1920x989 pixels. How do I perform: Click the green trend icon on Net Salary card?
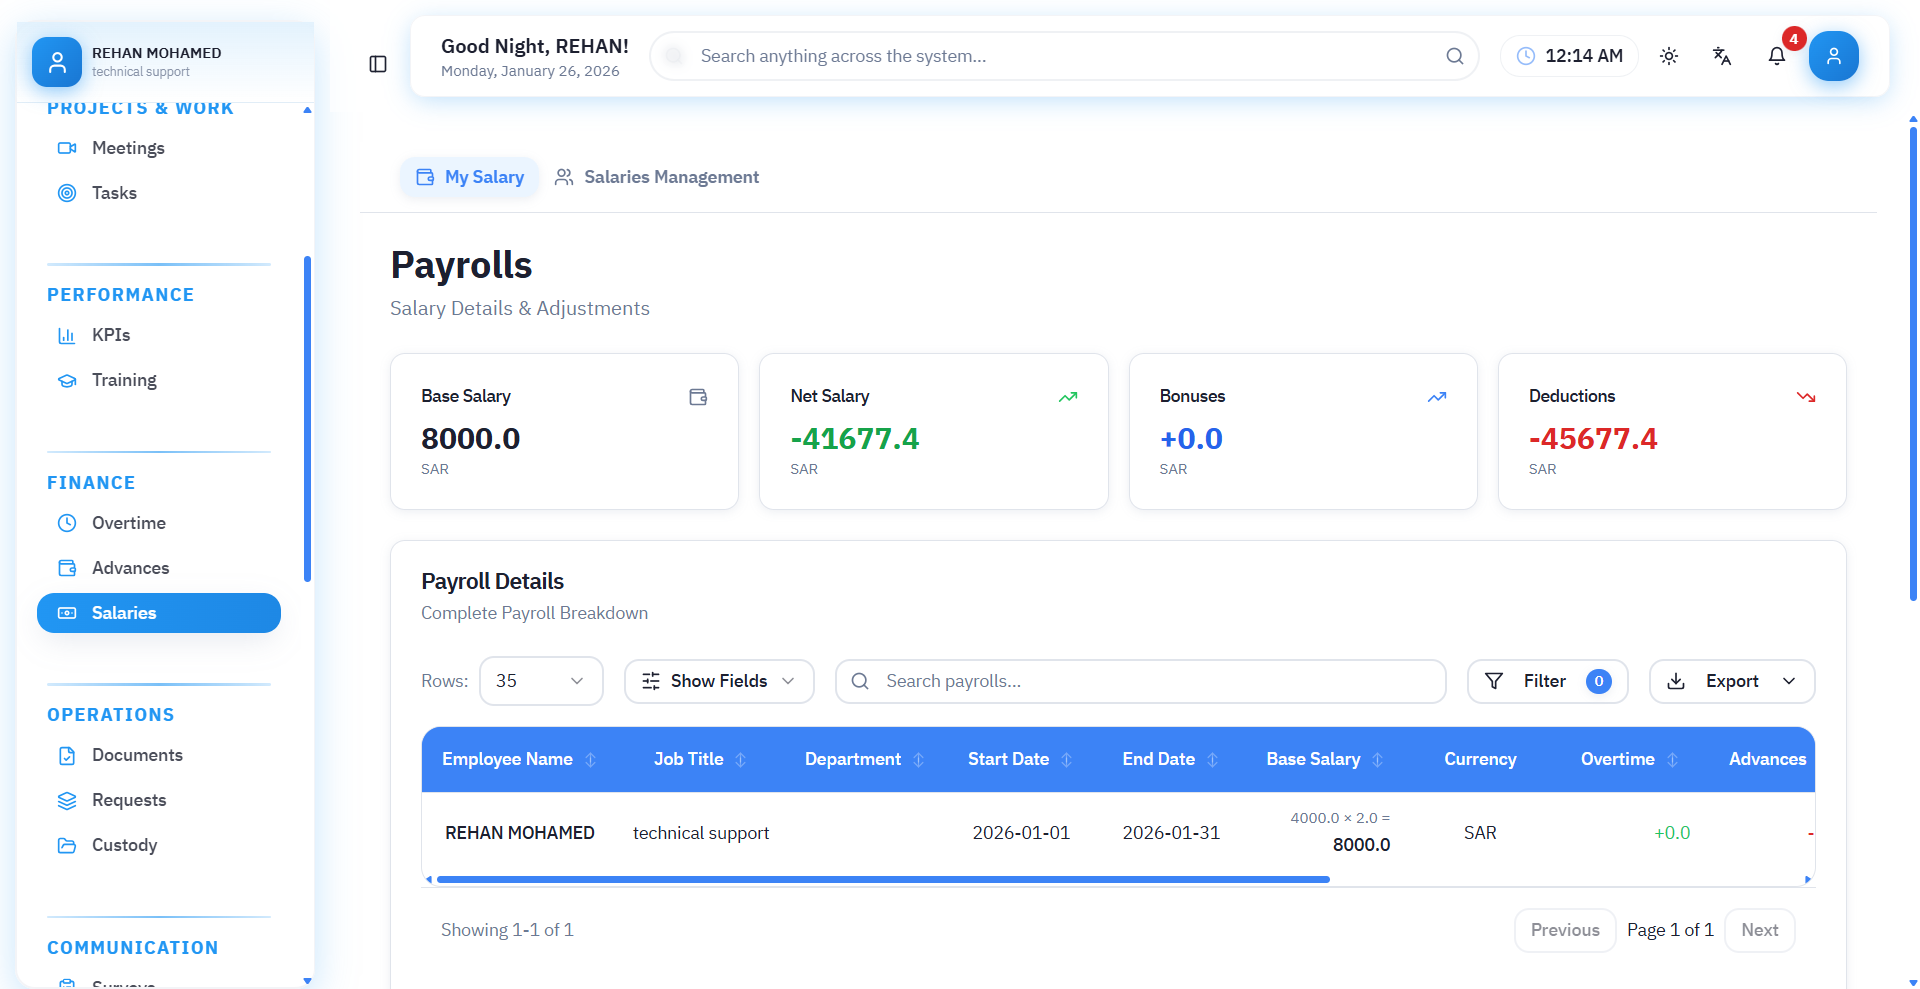[1067, 397]
